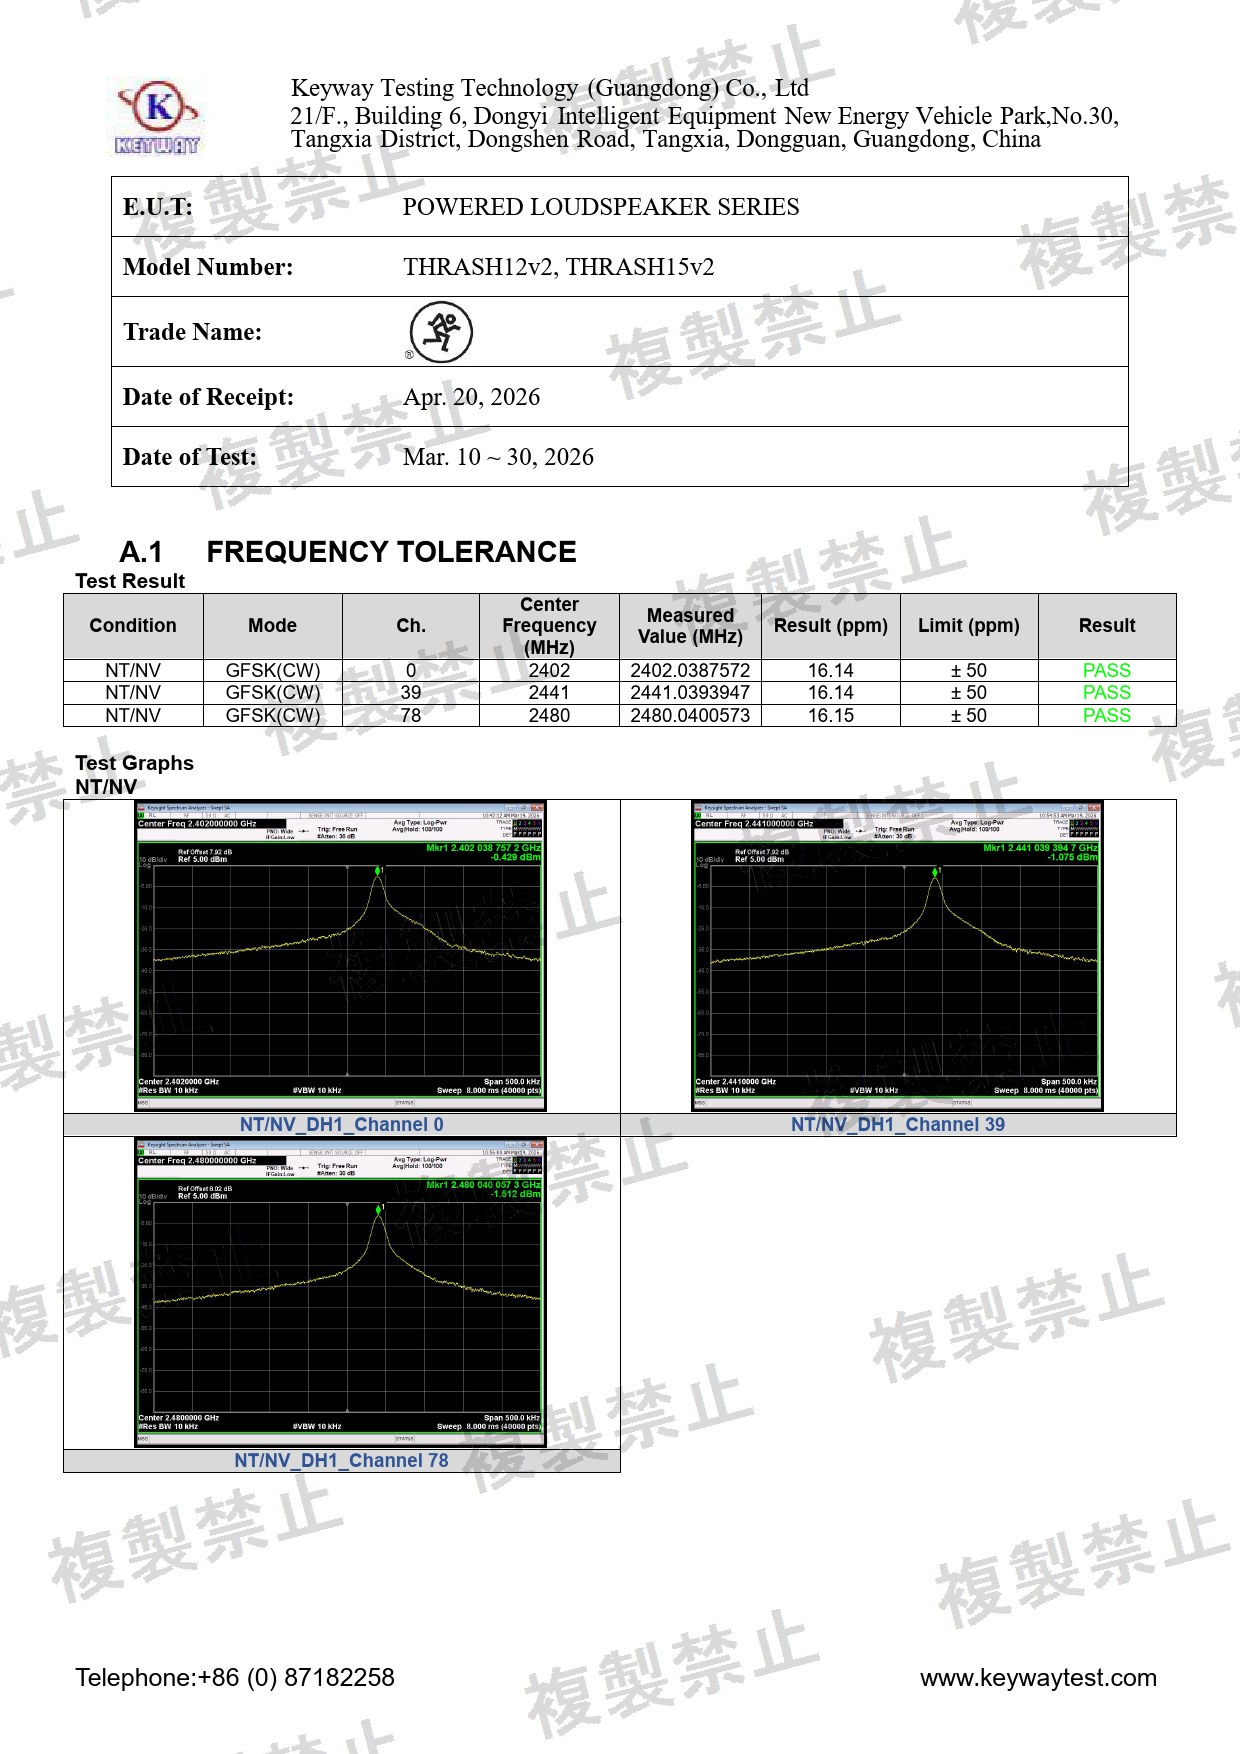
Task: Click the "Measured Value (MHz)" column header
Action: click(690, 626)
